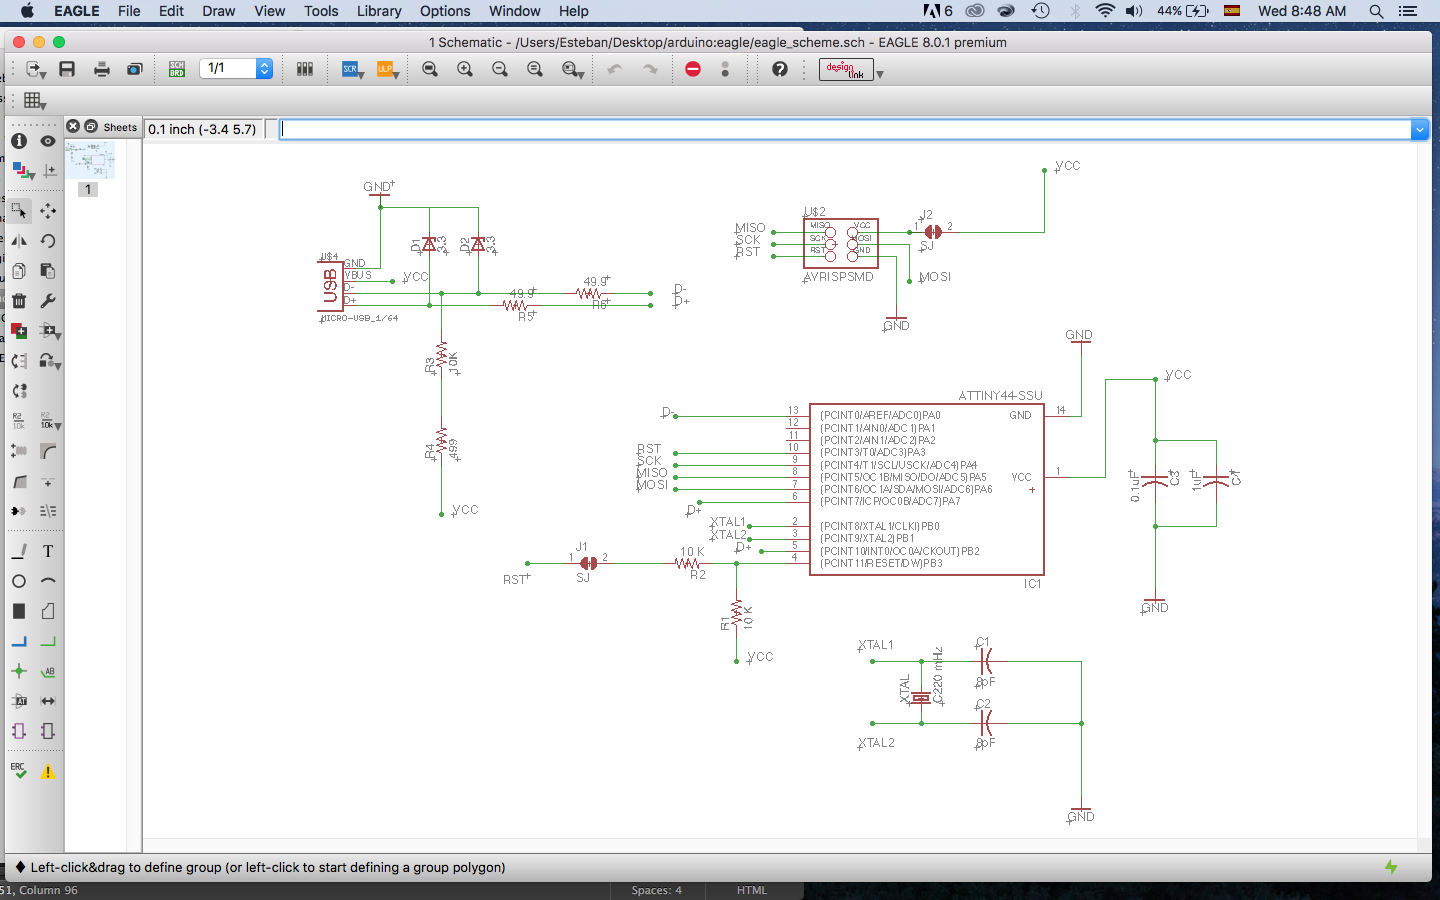Cancel the current command with the red stop icon
Image resolution: width=1440 pixels, height=900 pixels.
tap(693, 69)
